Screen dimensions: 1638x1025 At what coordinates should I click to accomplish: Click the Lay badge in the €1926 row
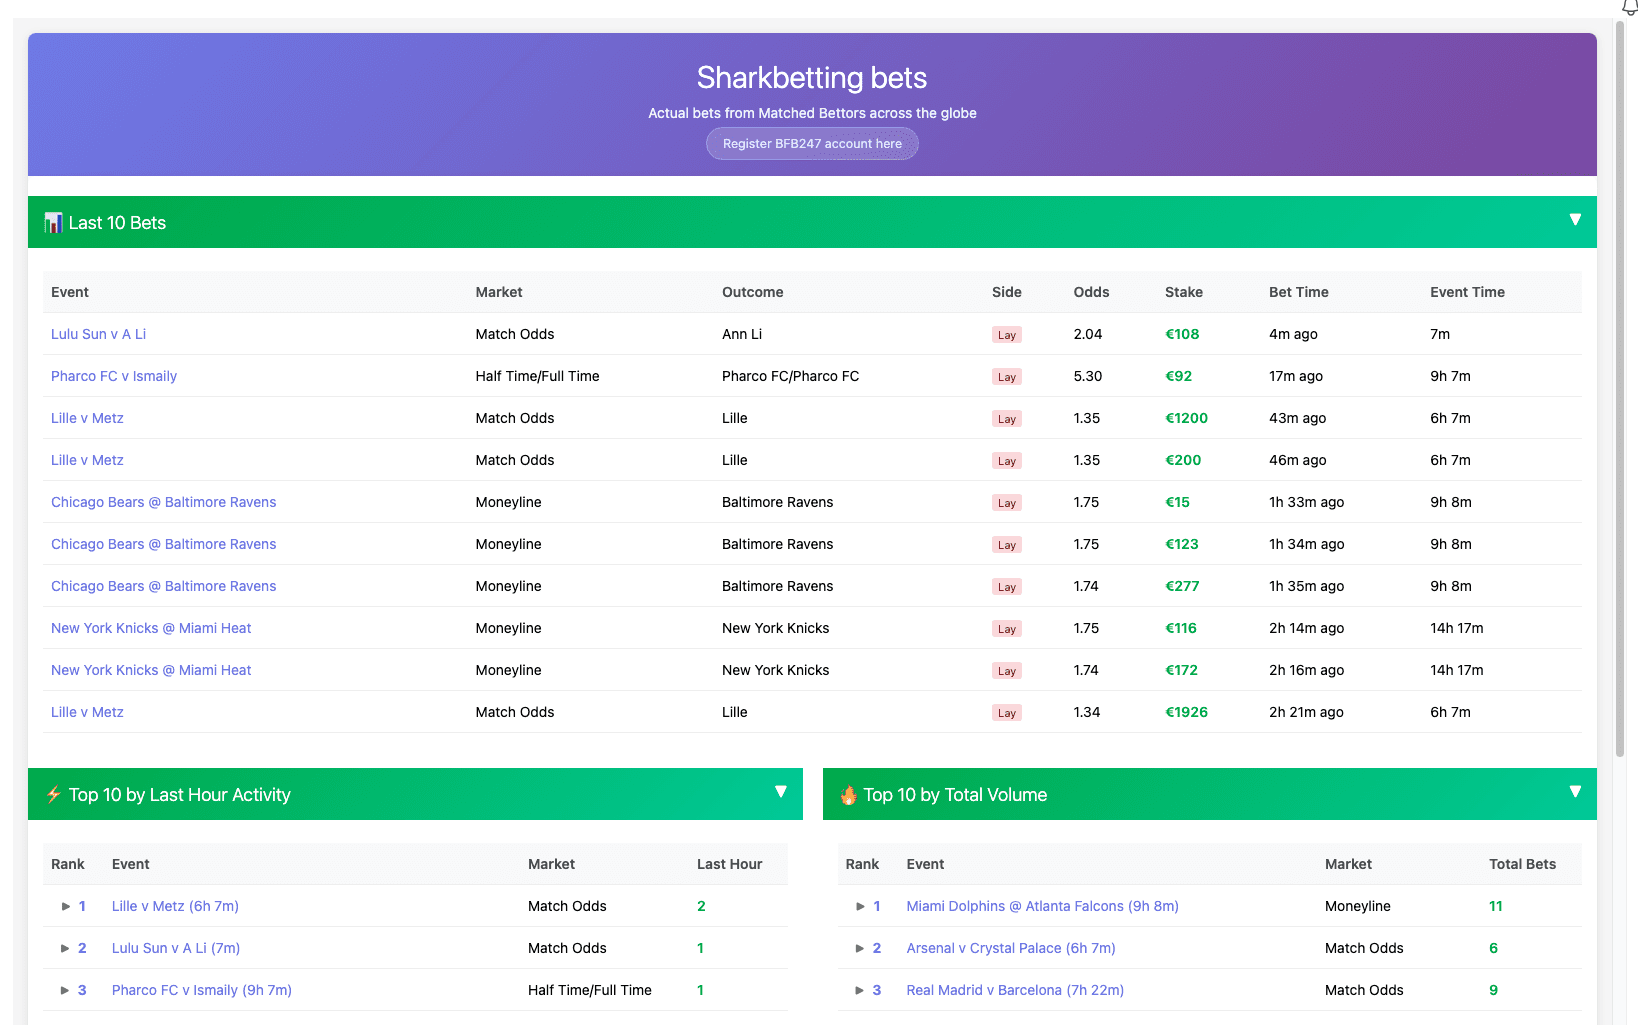pyautogui.click(x=1006, y=713)
